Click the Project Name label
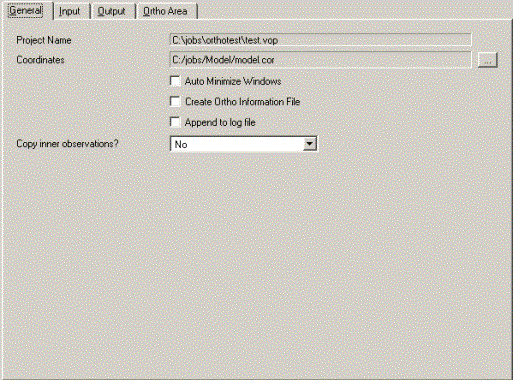513x380 pixels. click(x=44, y=40)
